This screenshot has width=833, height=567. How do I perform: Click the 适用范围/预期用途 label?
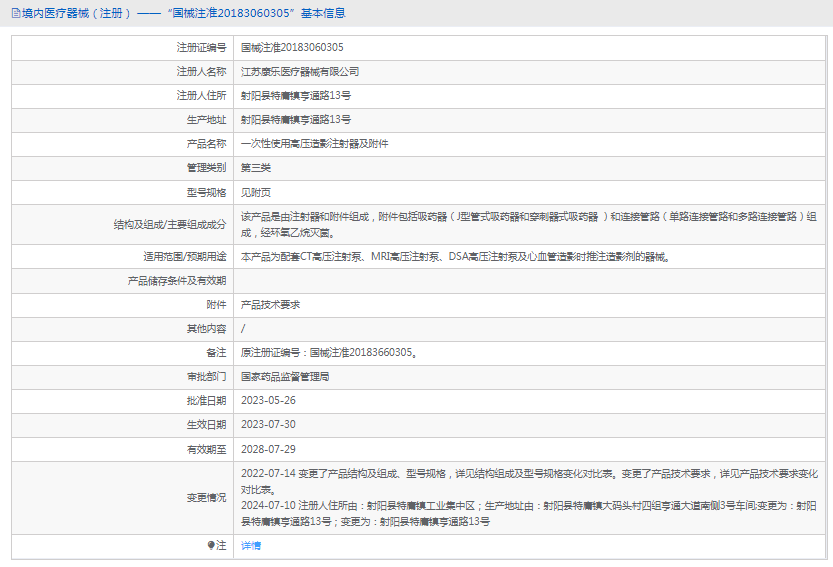click(185, 257)
